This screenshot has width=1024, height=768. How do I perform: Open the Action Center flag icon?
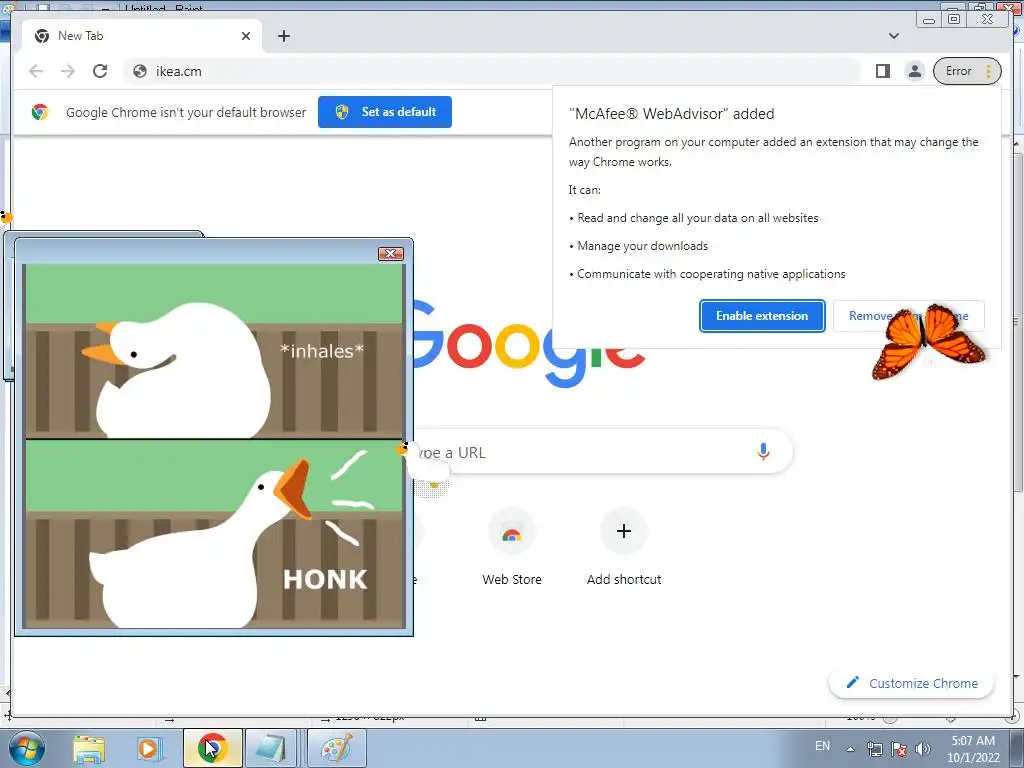899,749
